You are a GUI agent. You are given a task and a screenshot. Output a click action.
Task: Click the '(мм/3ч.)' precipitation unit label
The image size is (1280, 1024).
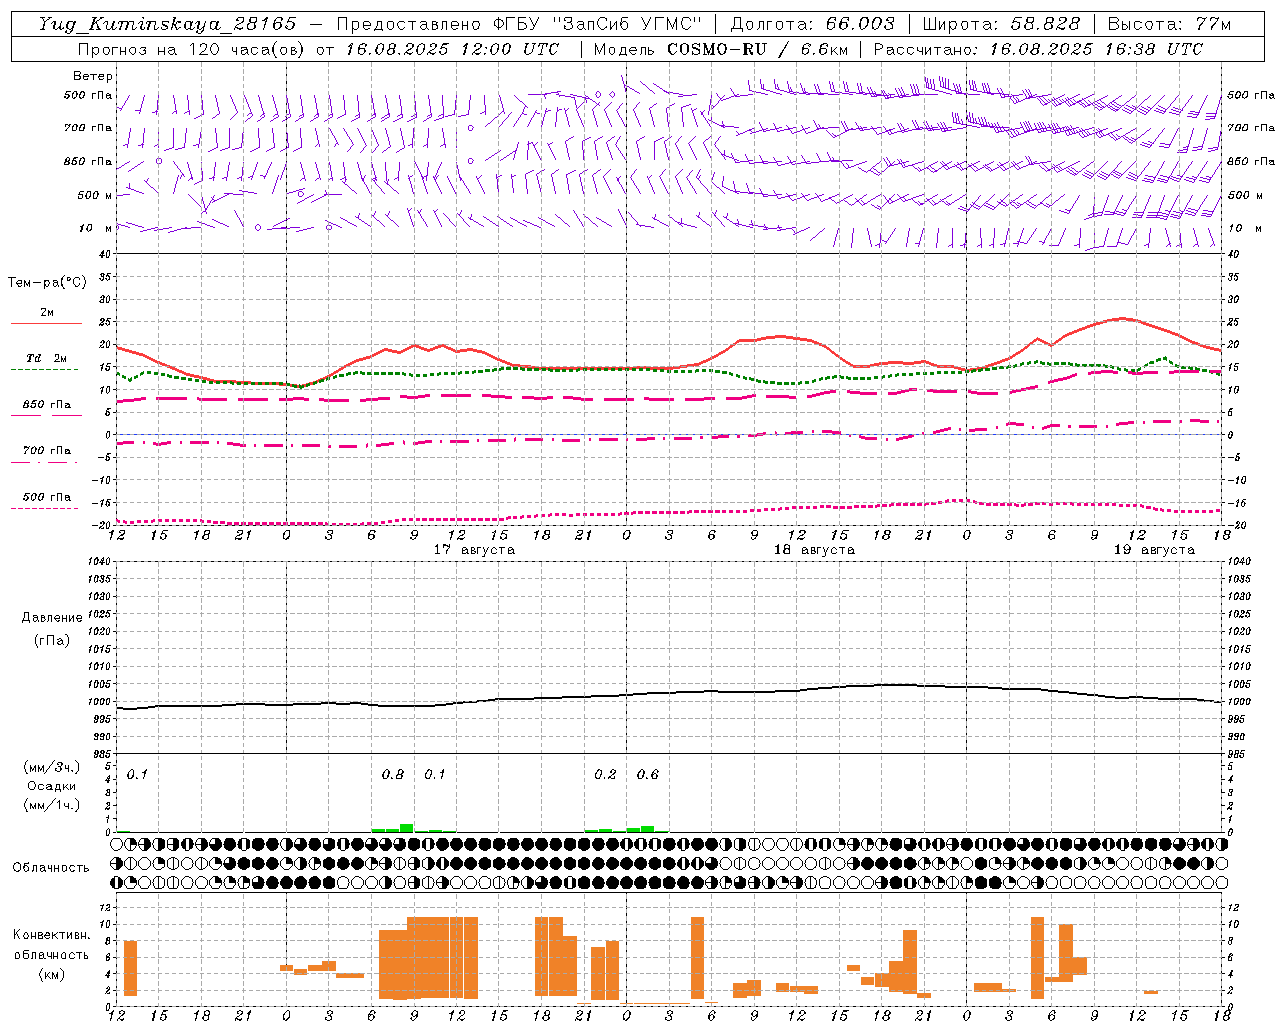point(52,767)
